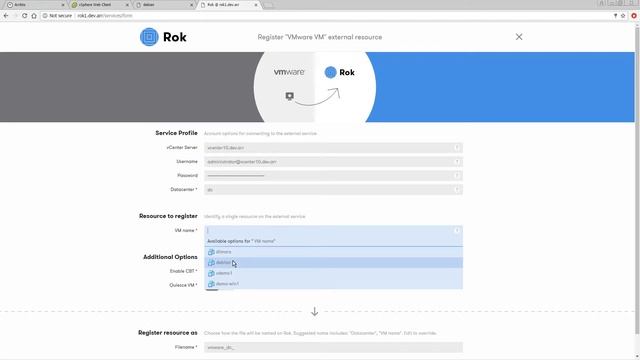Go to the browser home page icon
Screen dimensions: 640x360
point(34,16)
